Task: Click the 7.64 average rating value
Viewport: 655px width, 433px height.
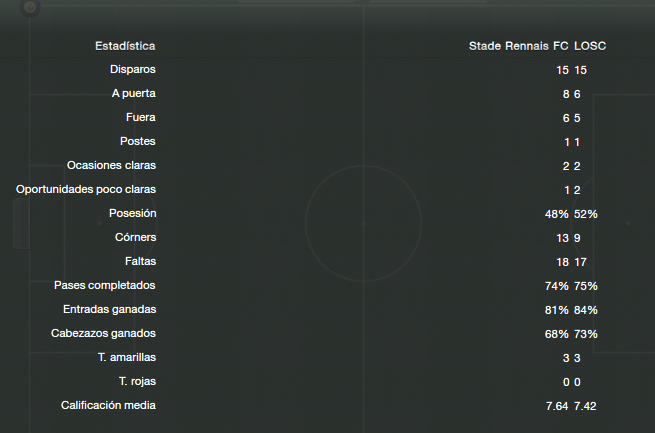Action: click(x=557, y=406)
